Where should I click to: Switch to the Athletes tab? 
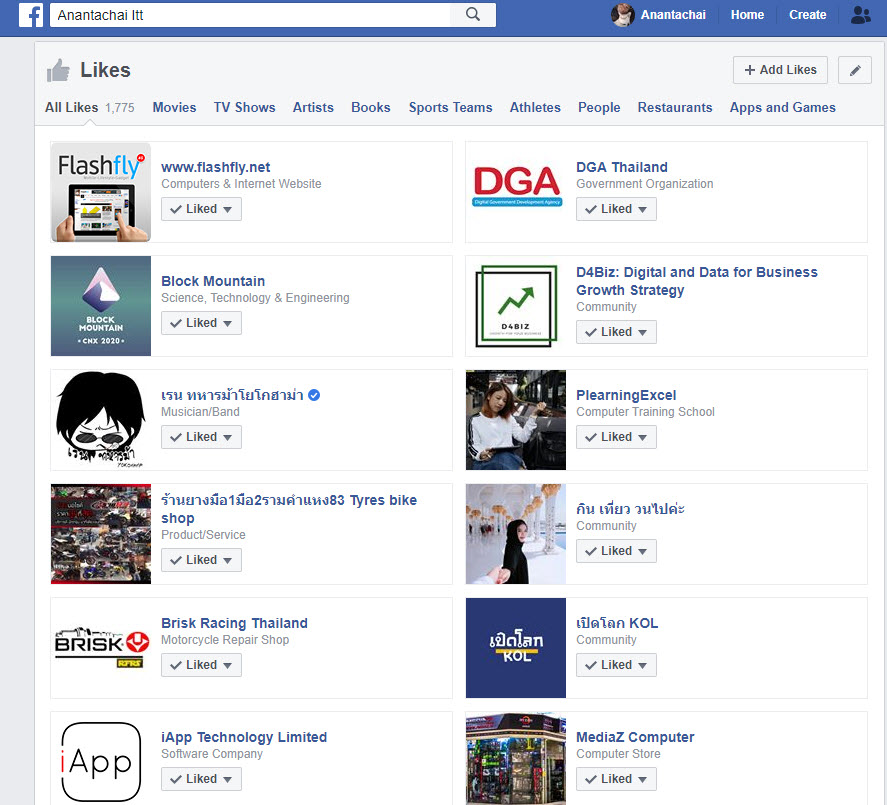coord(535,107)
